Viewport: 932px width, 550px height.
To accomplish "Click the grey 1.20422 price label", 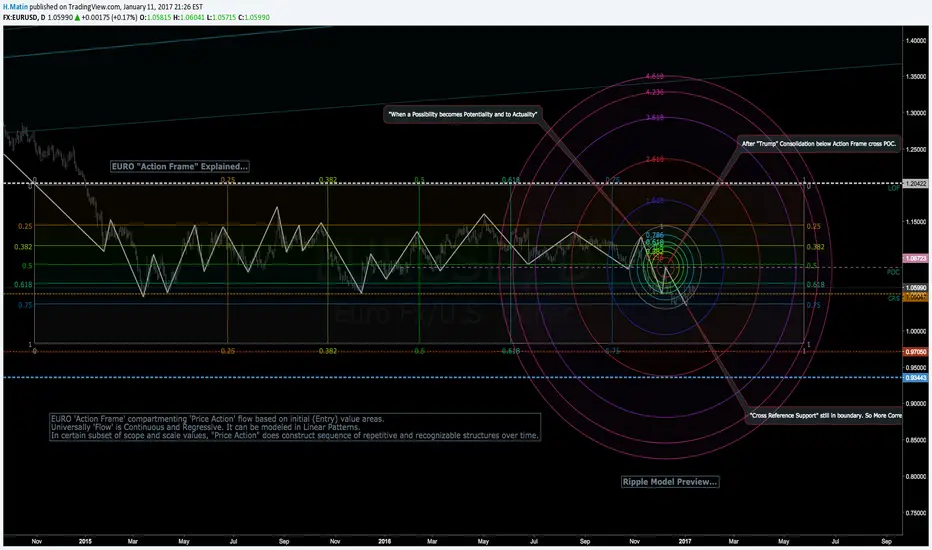I will pyautogui.click(x=915, y=184).
